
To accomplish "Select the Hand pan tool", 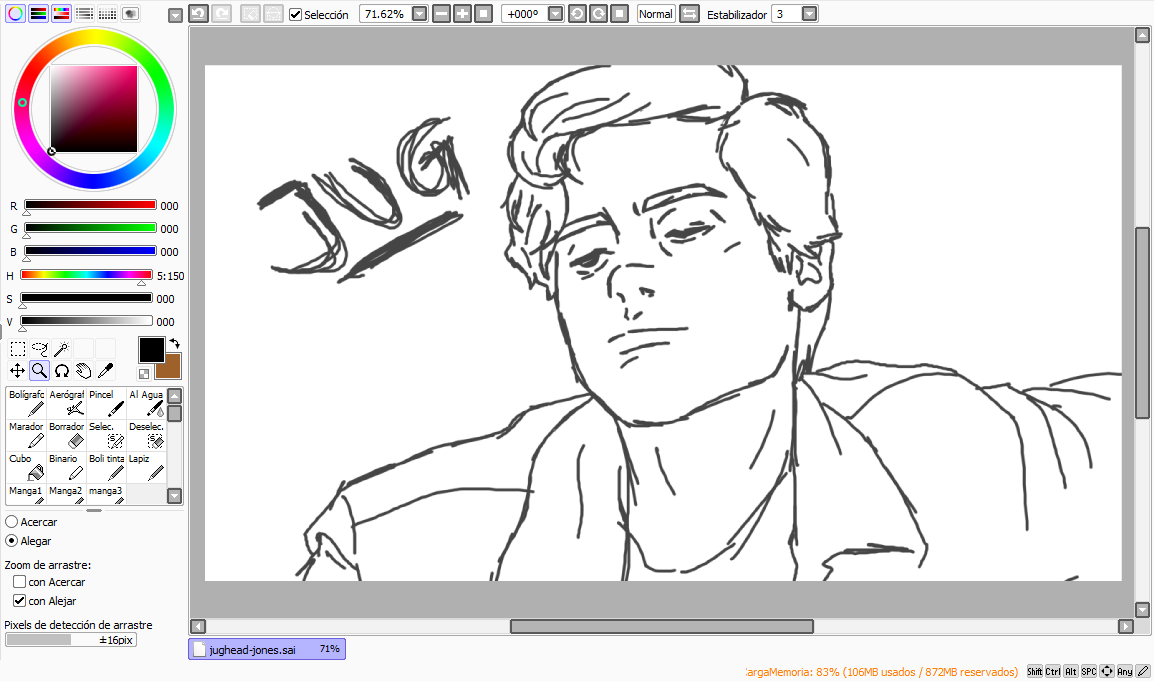I will 84,371.
